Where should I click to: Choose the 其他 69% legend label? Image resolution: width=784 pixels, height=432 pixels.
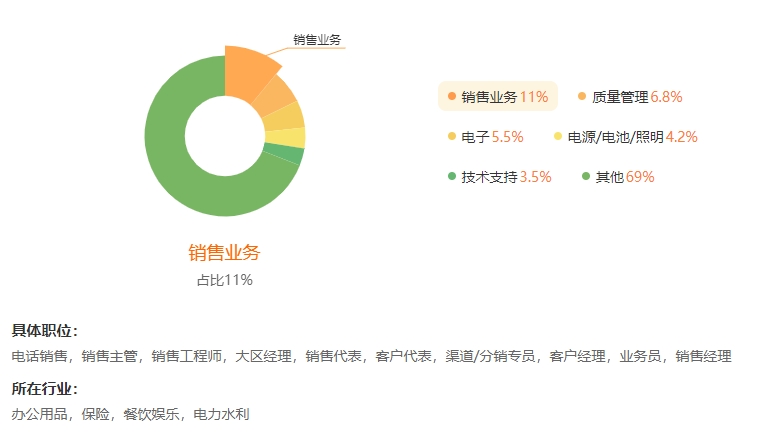tap(618, 176)
